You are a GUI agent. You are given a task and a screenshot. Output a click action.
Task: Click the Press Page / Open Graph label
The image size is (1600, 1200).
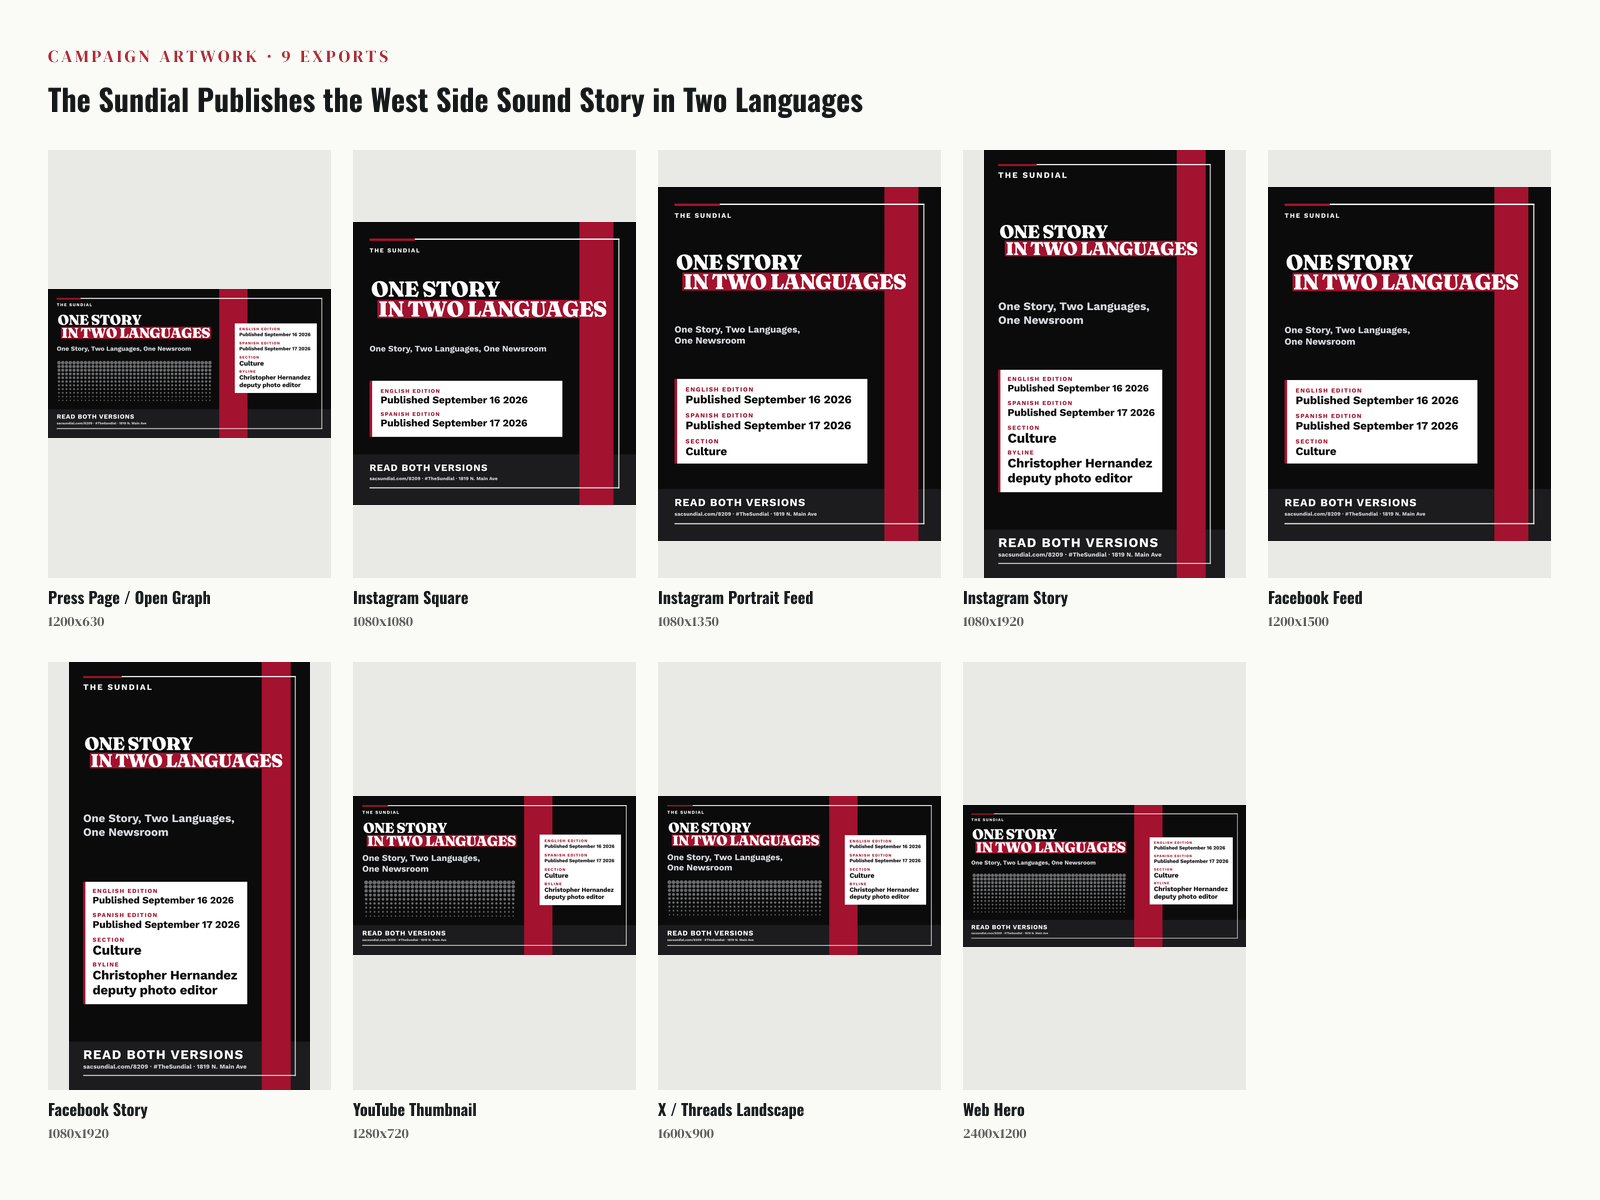pyautogui.click(x=129, y=598)
